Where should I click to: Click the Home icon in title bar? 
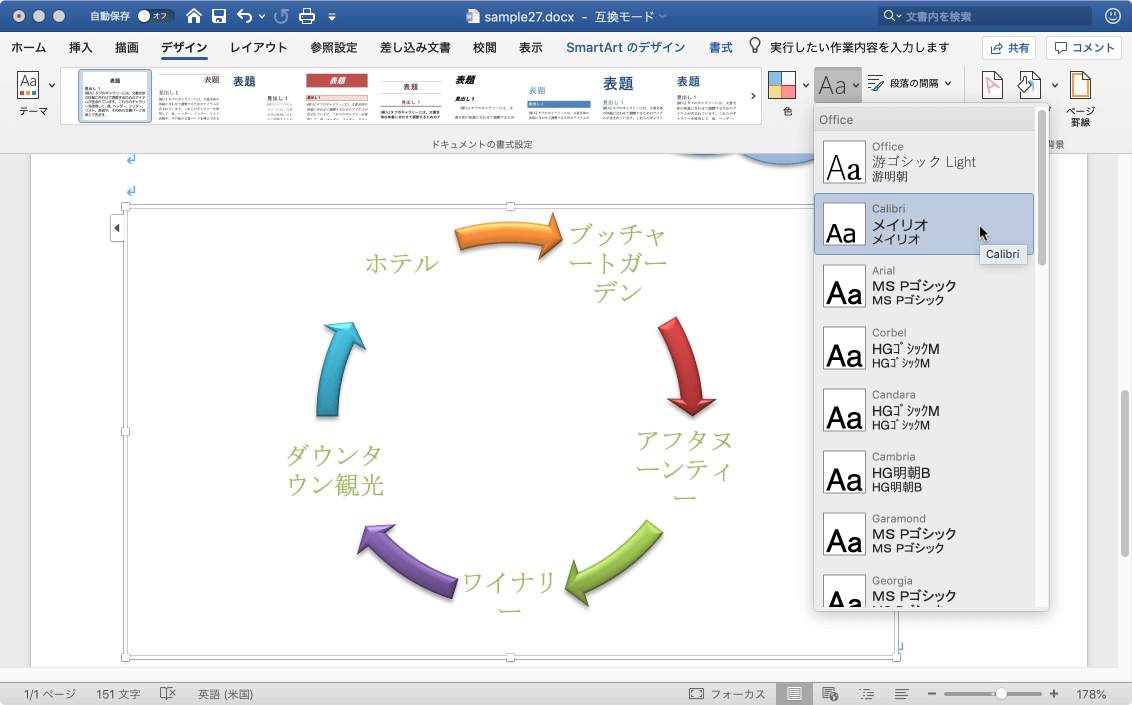click(193, 16)
